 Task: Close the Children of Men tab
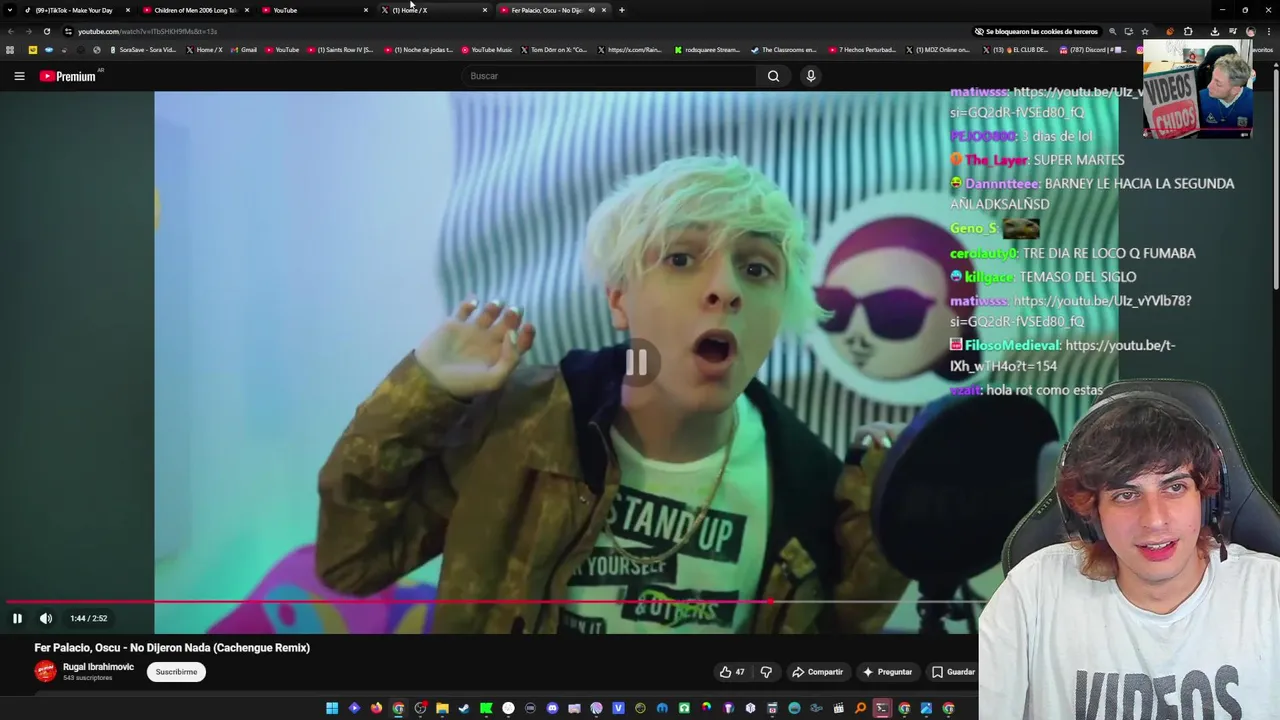[246, 10]
